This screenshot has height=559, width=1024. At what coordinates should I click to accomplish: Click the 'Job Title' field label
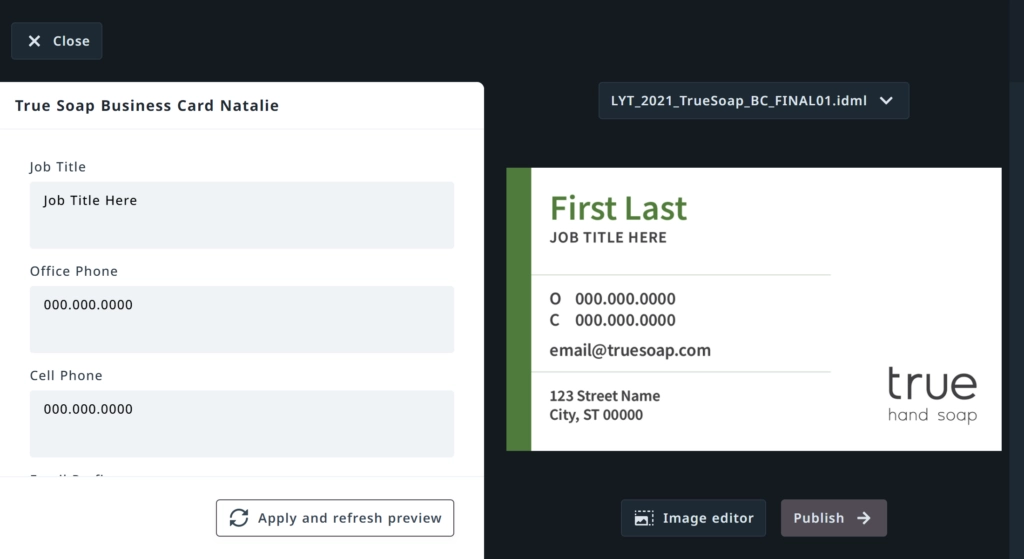click(57, 167)
